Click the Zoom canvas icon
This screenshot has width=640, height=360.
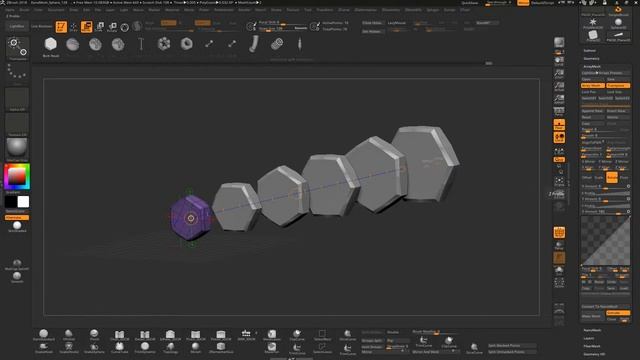(559, 74)
